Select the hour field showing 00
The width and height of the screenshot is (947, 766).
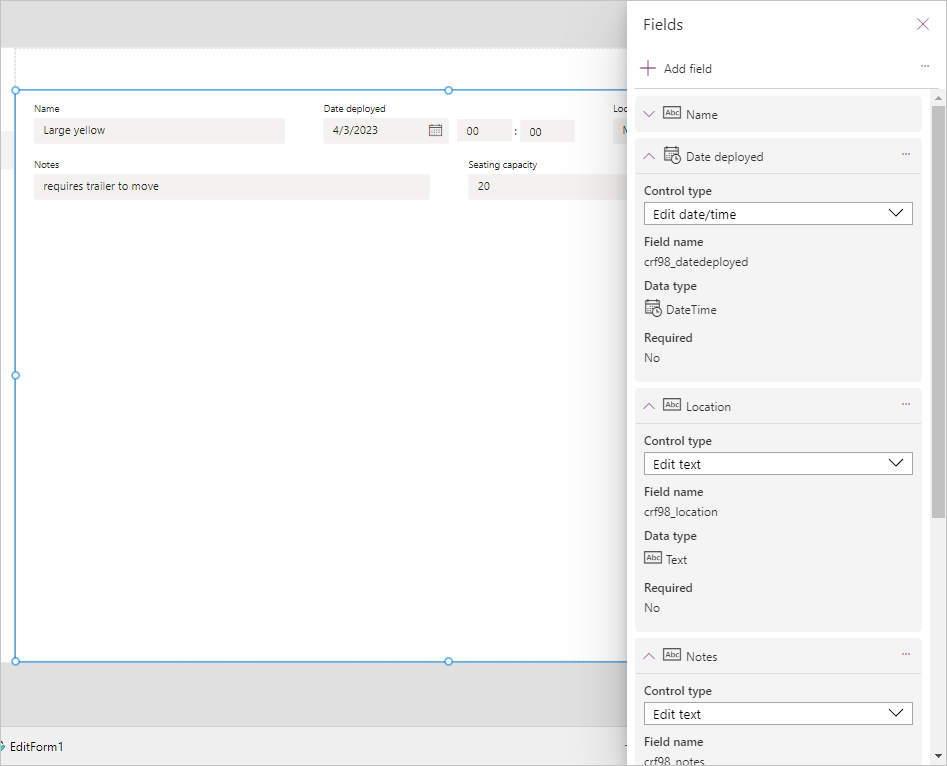click(484, 130)
